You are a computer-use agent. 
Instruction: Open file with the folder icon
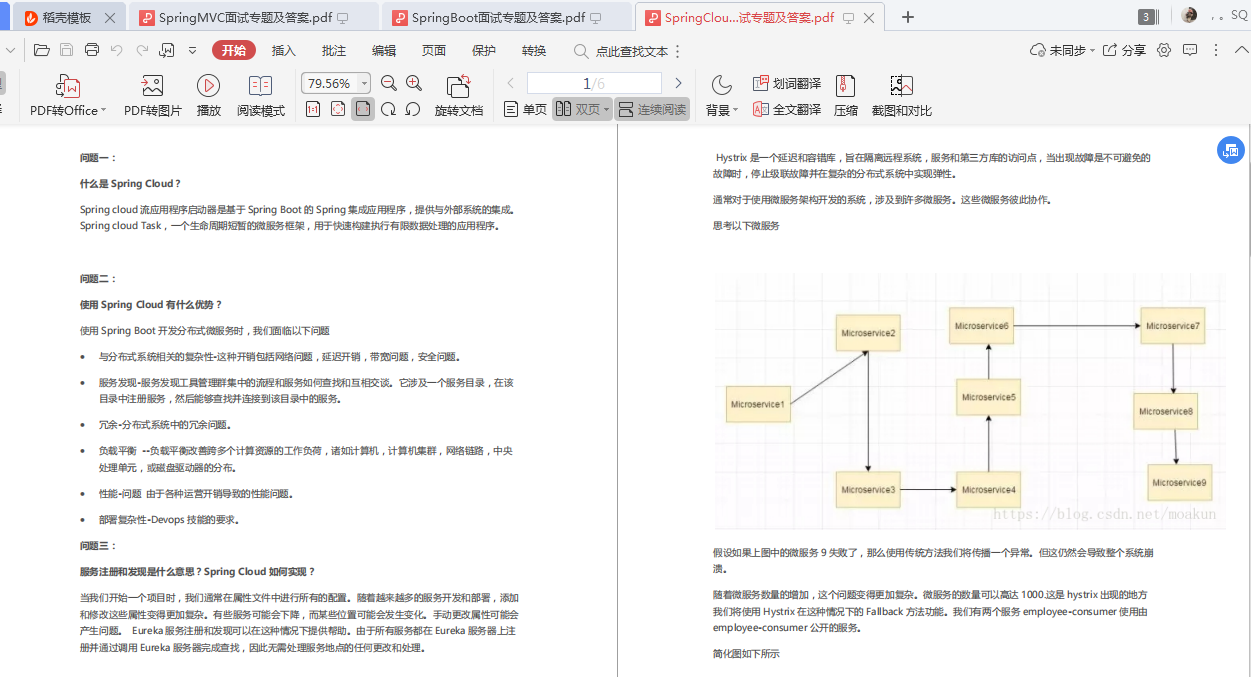(x=41, y=50)
